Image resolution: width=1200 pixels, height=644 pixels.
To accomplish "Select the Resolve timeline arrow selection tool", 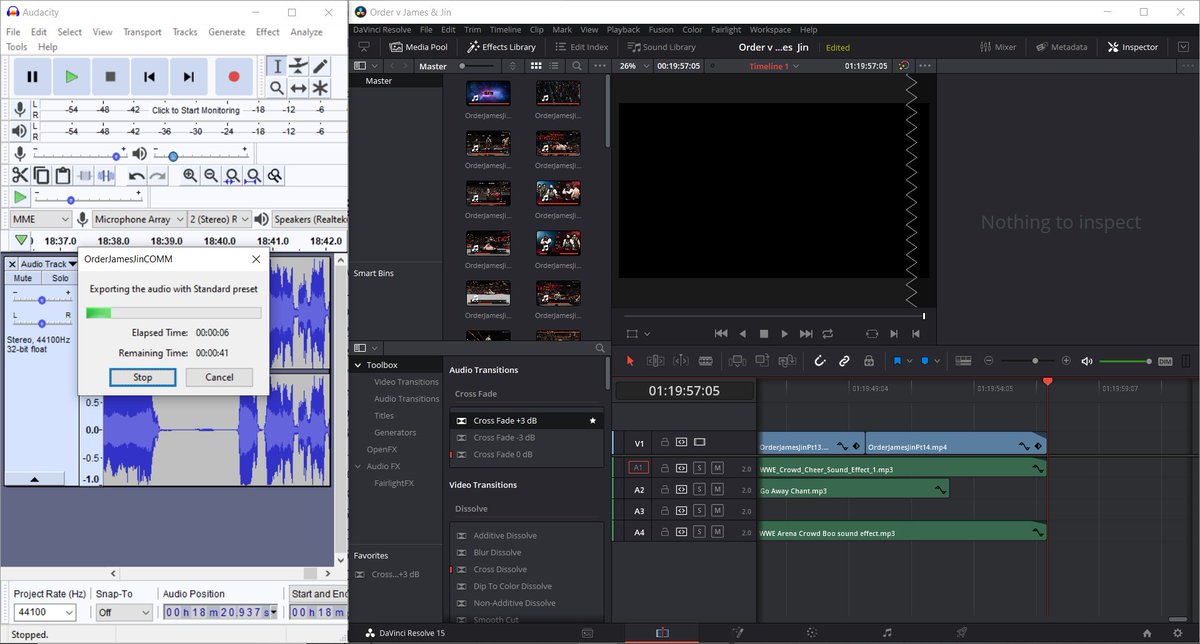I will pos(630,361).
